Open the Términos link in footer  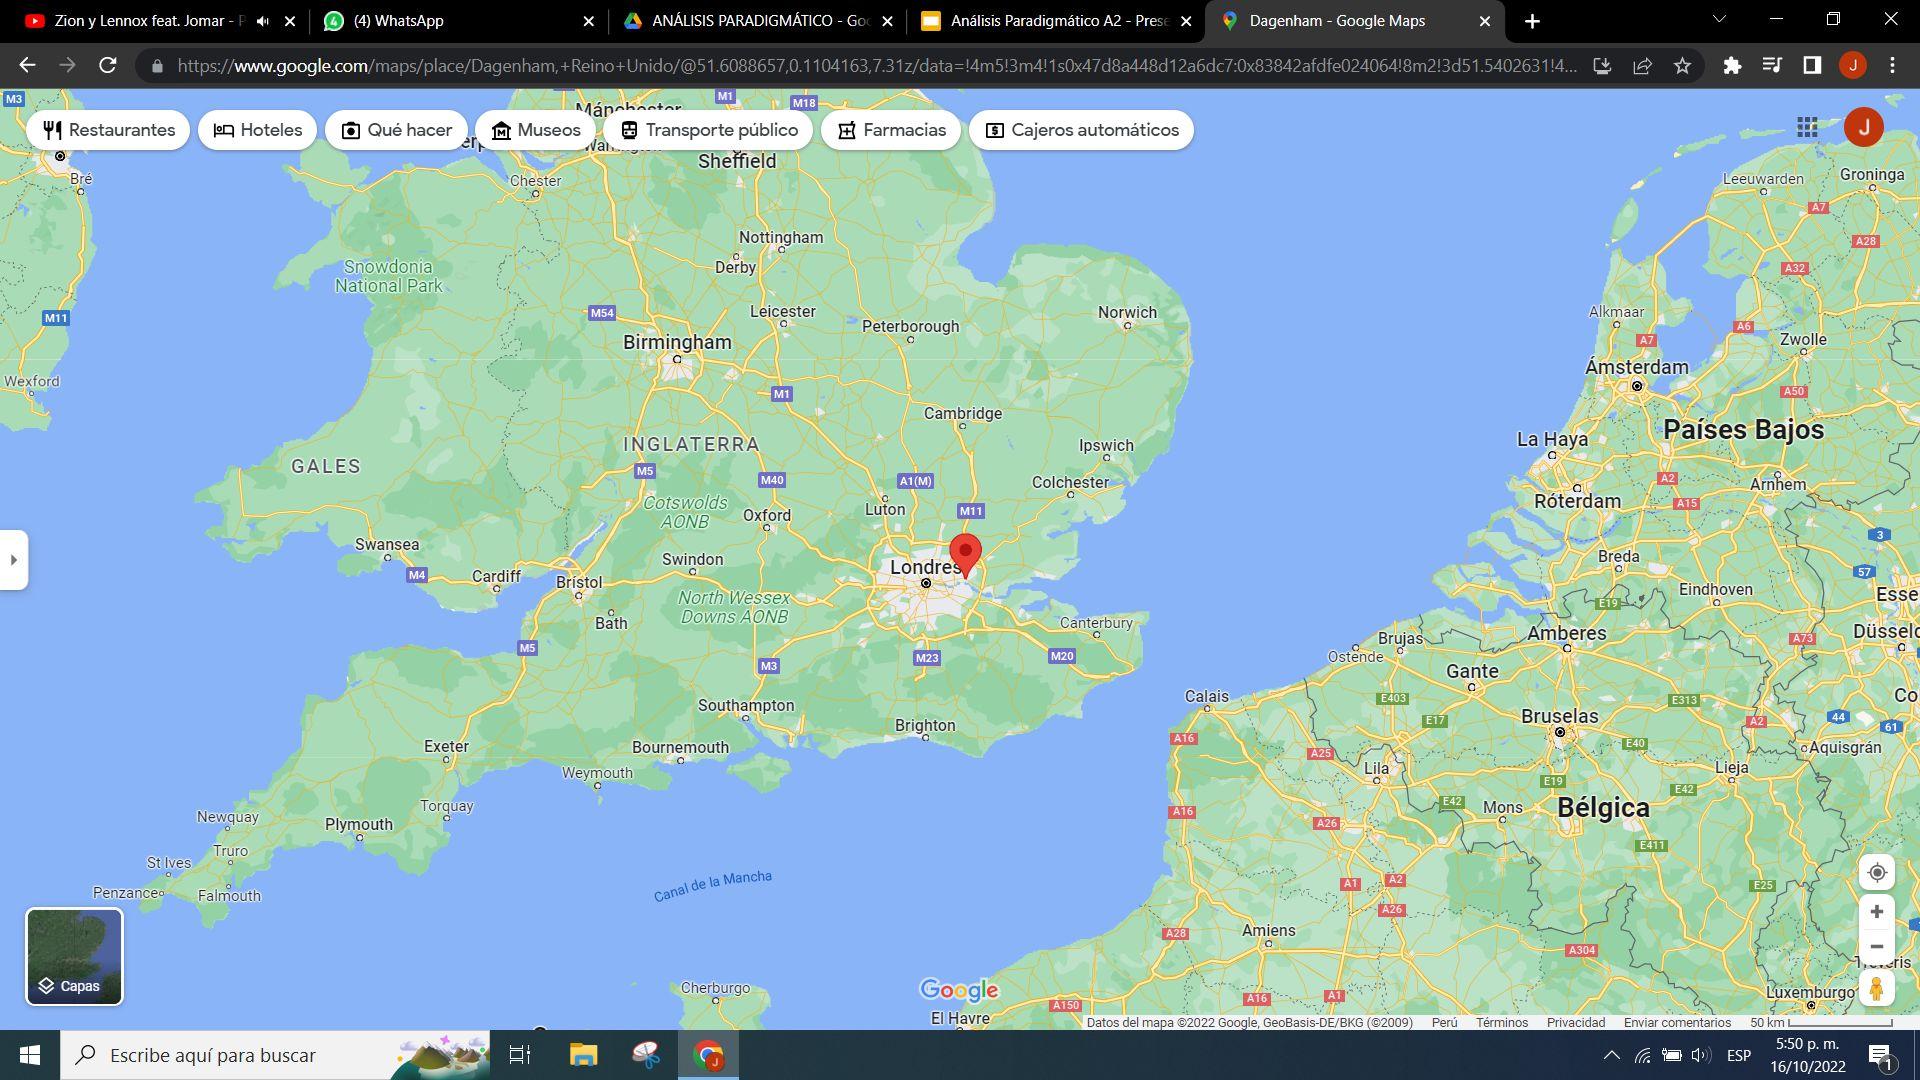click(x=1502, y=1022)
